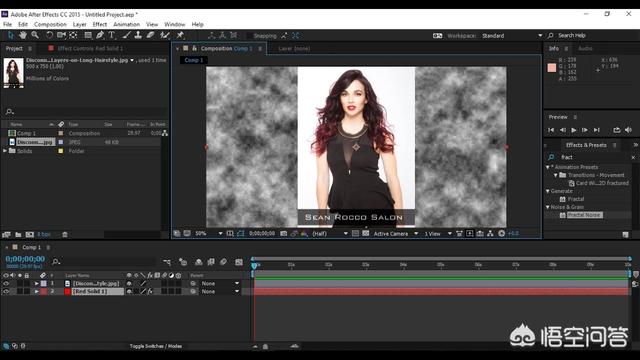Screen dimensions: 640x360
Task: Expand Red Solid 1 layer properties
Action: pyautogui.click(x=37, y=291)
